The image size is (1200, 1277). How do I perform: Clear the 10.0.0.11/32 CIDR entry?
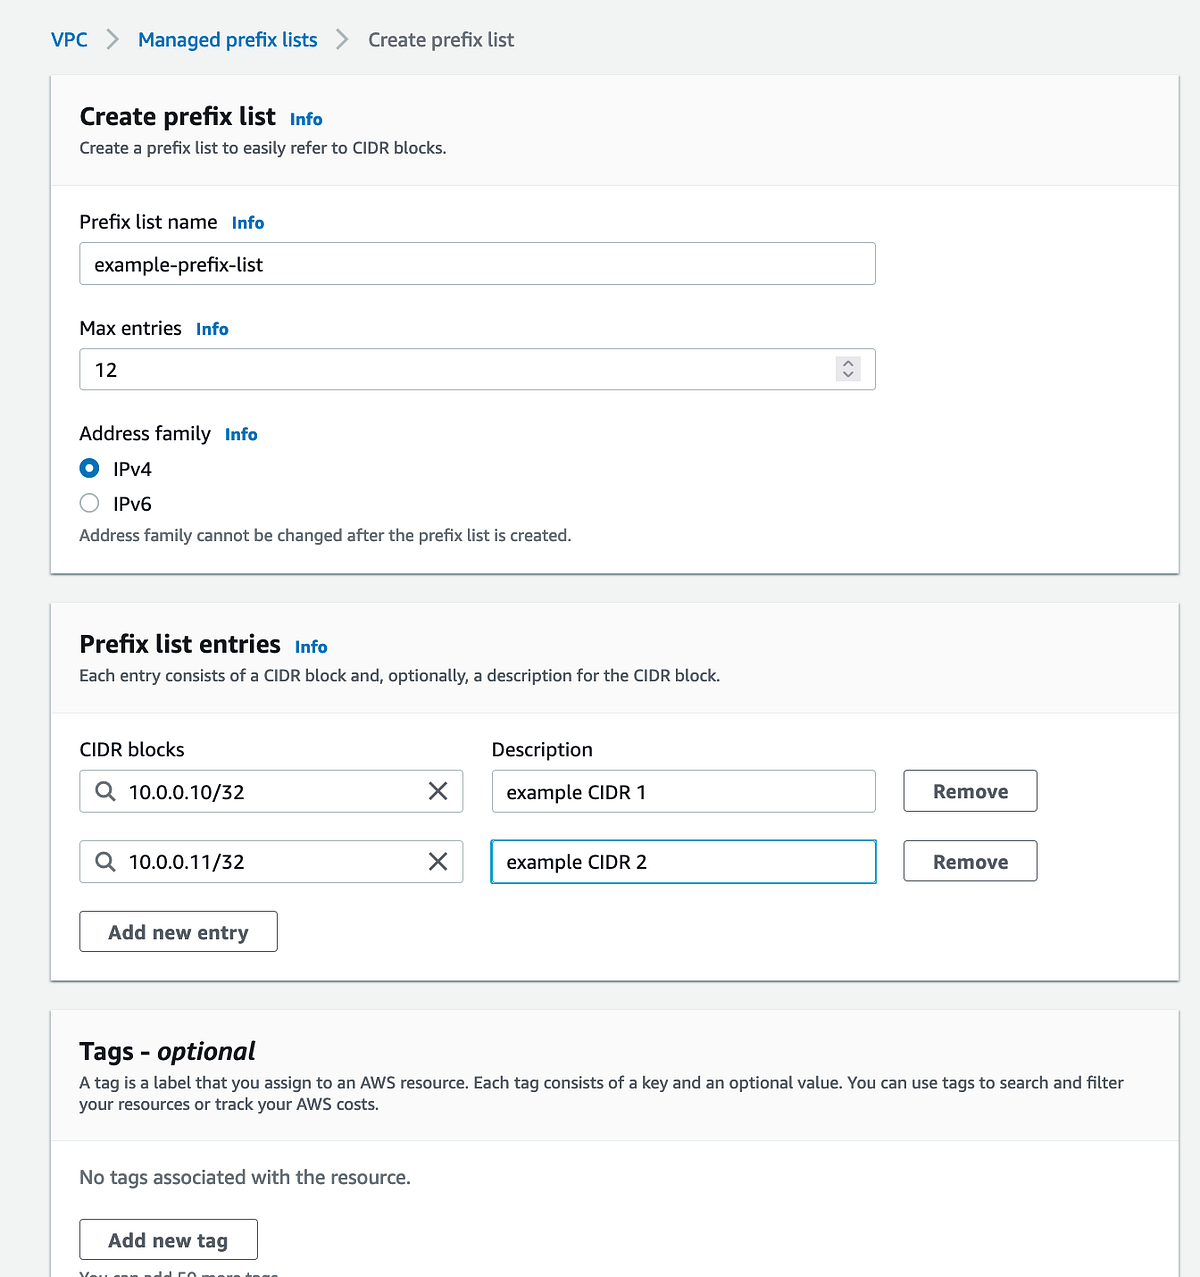pos(437,861)
